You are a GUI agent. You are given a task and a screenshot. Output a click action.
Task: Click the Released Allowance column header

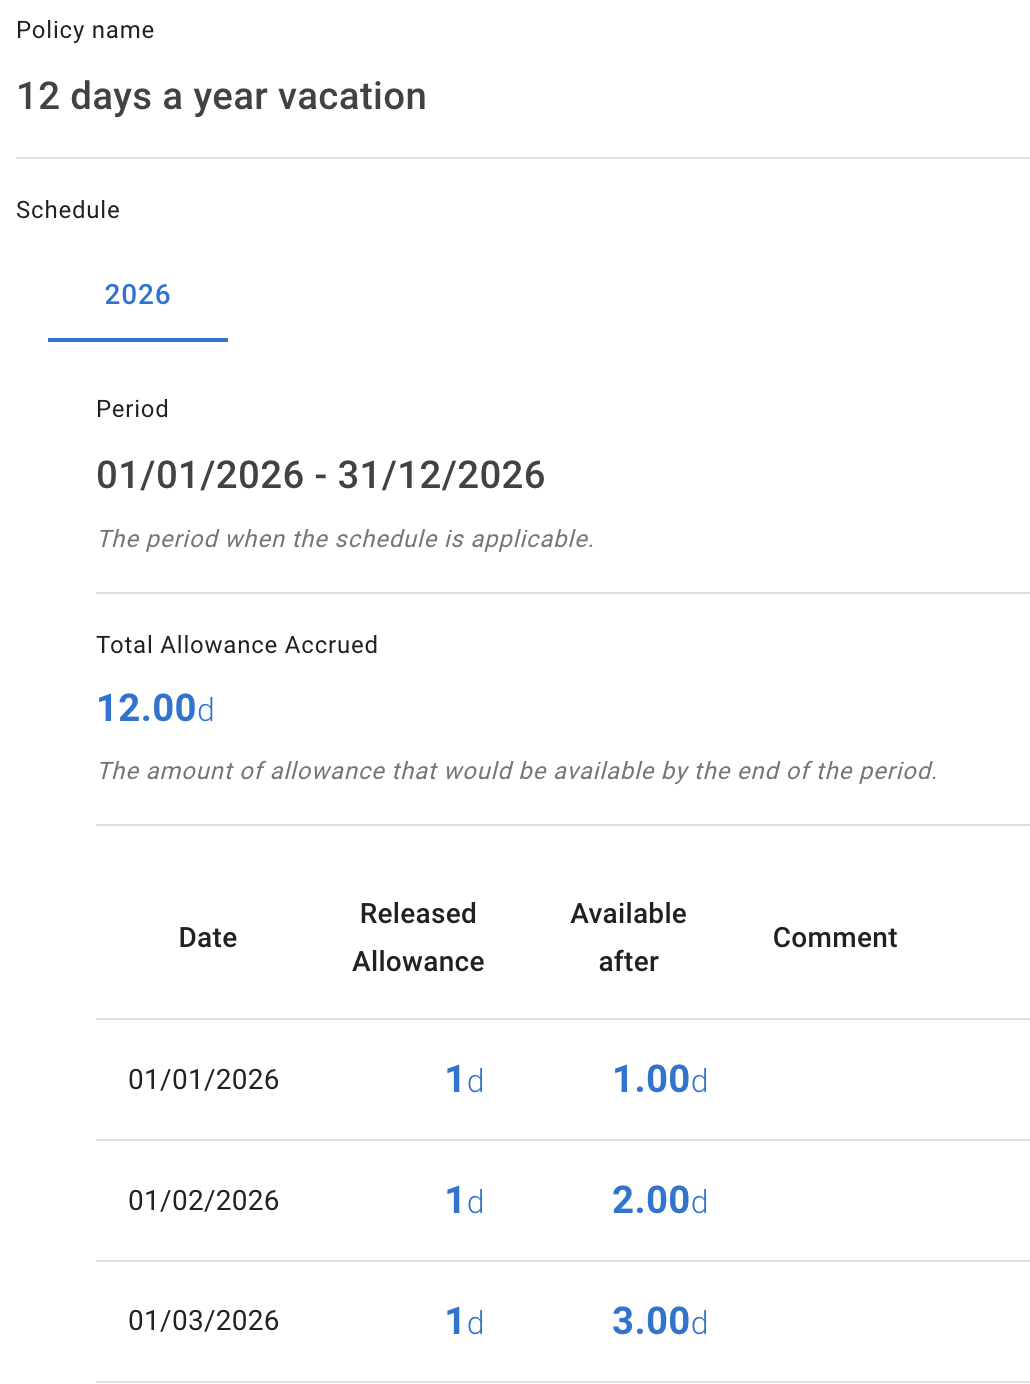pyautogui.click(x=417, y=937)
